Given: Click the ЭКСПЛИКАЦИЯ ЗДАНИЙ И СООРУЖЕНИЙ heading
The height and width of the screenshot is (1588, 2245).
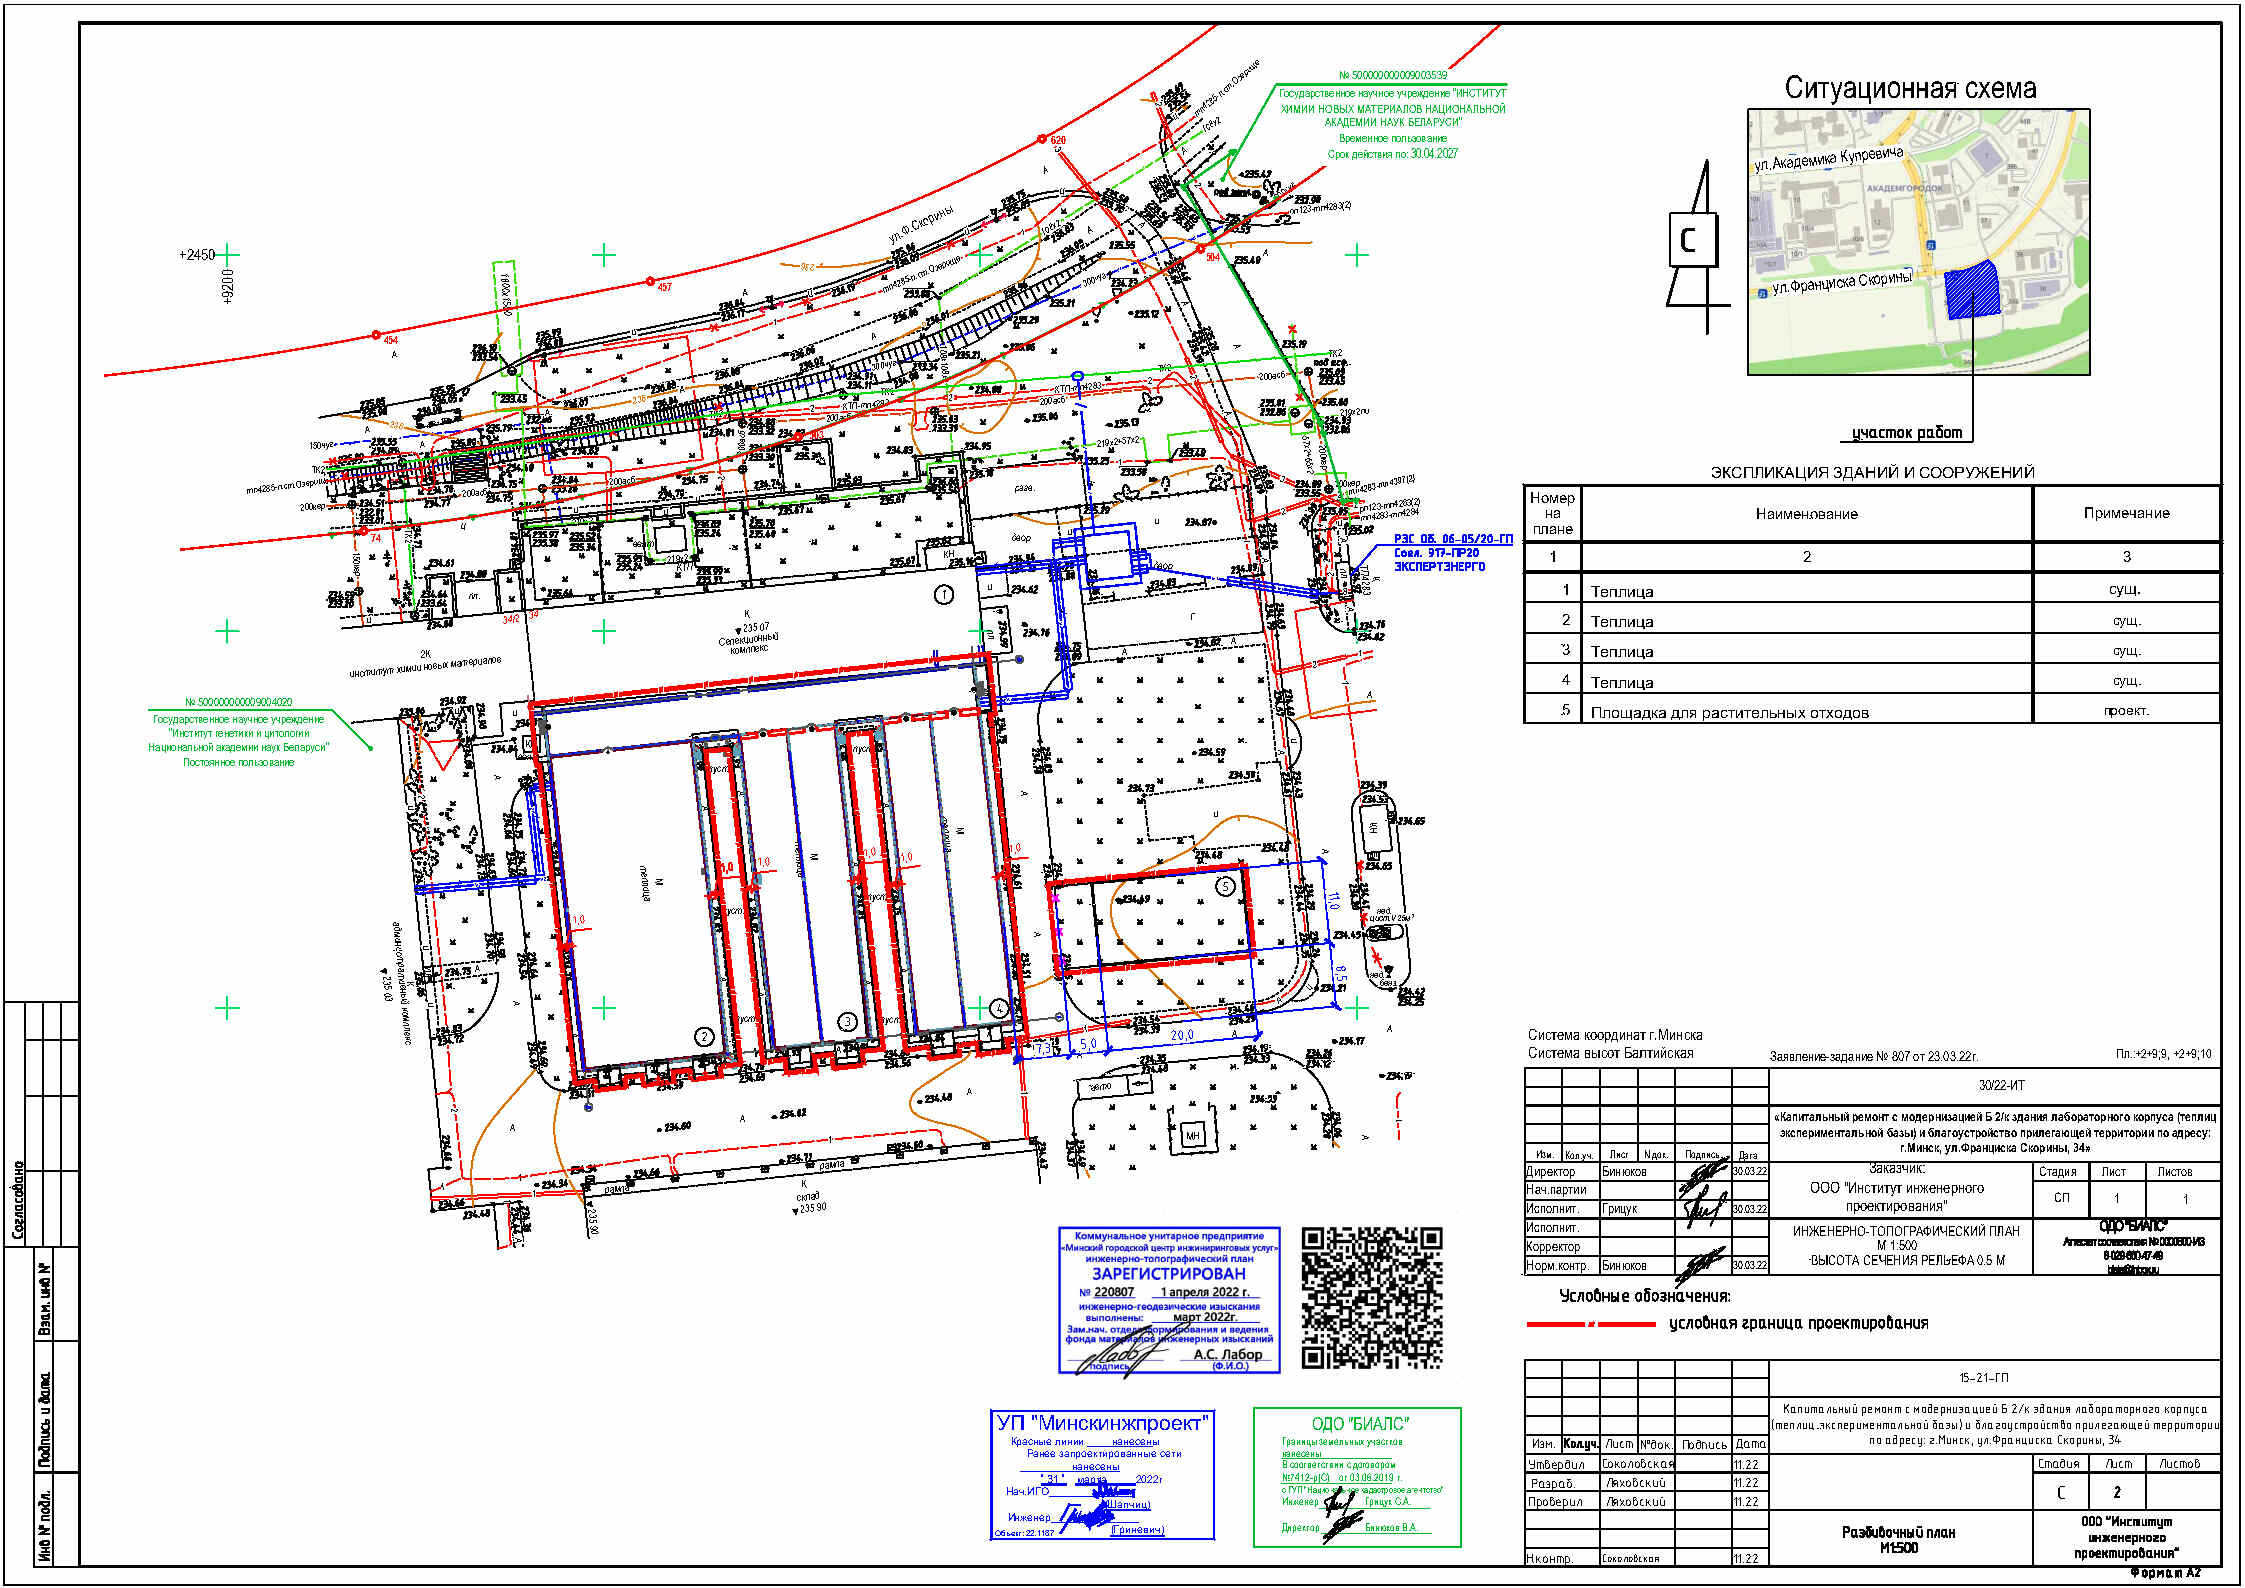Looking at the screenshot, I should tap(1872, 472).
